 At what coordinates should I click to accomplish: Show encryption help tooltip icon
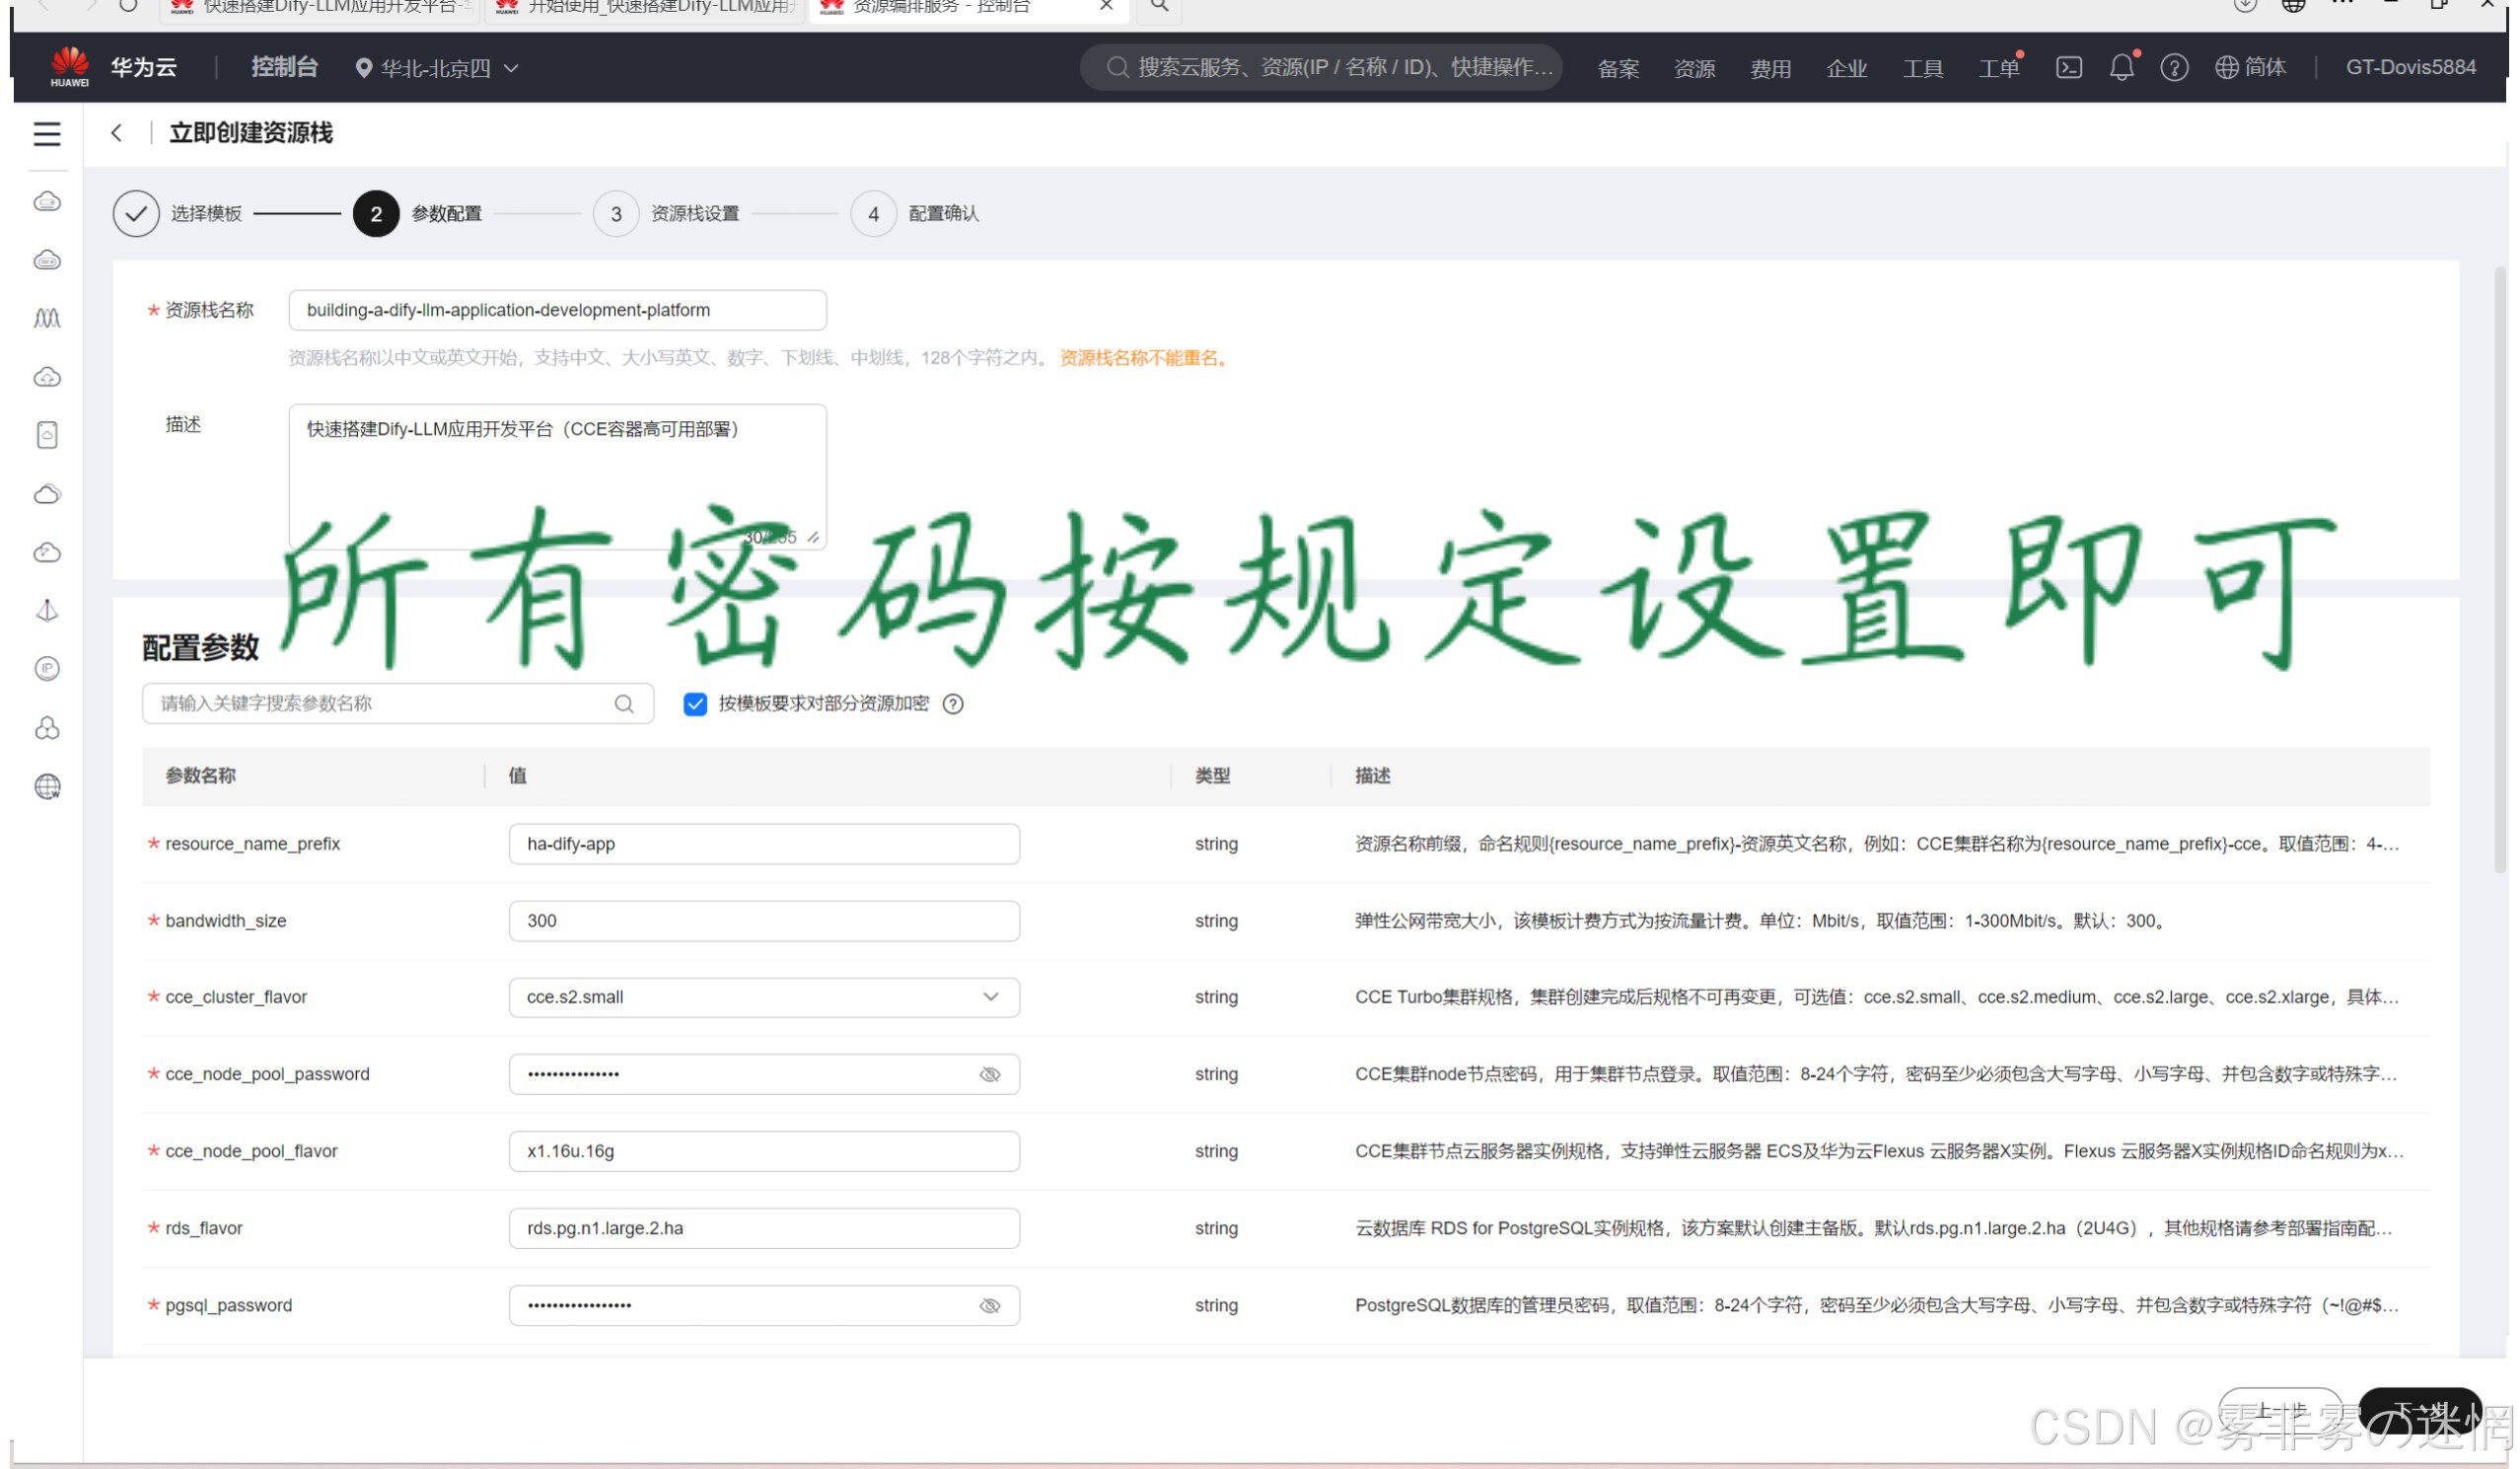[x=953, y=704]
